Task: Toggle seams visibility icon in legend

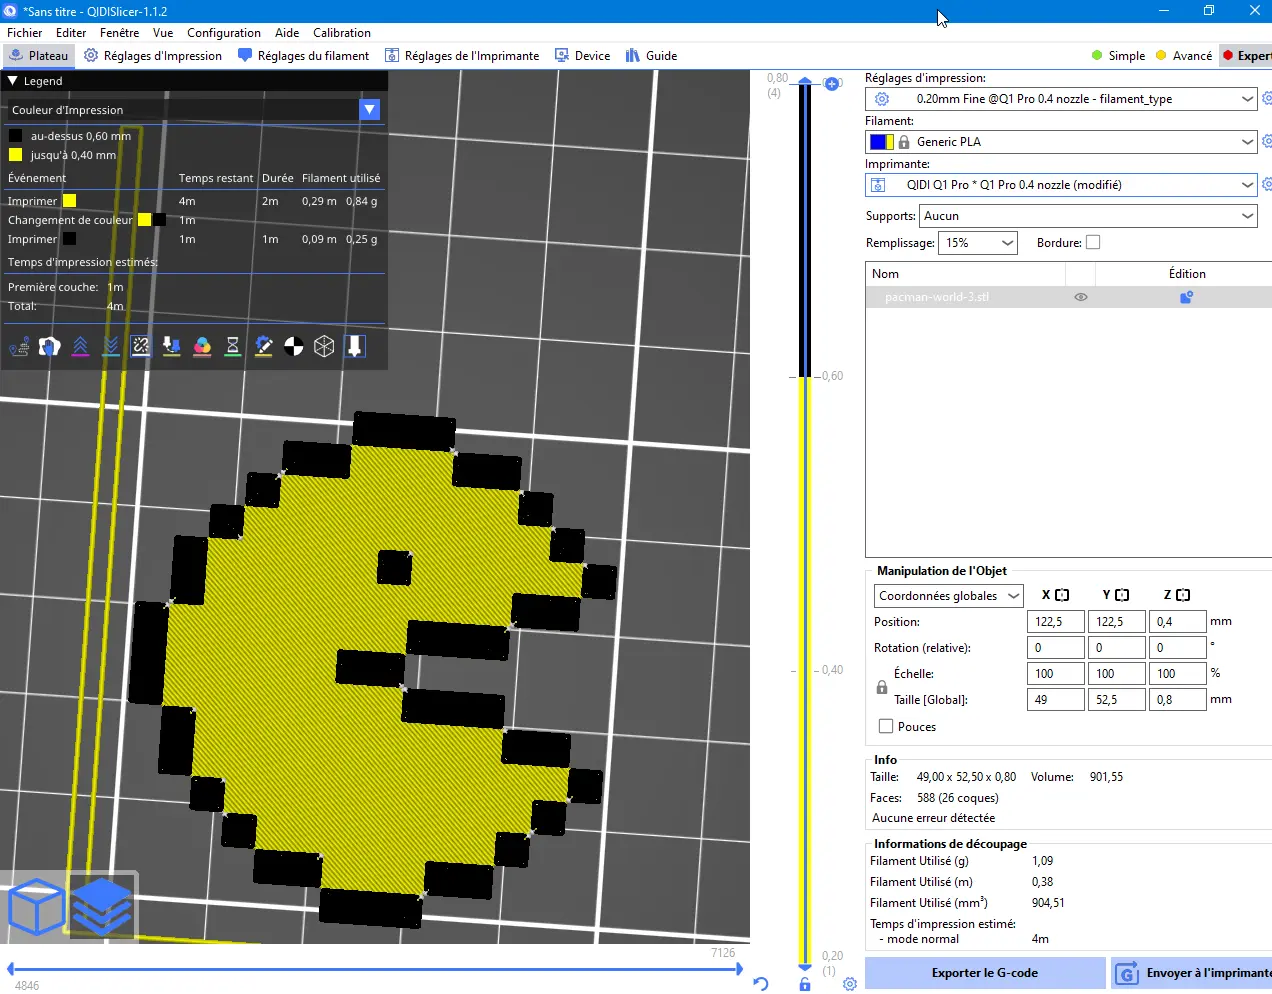Action: (141, 346)
